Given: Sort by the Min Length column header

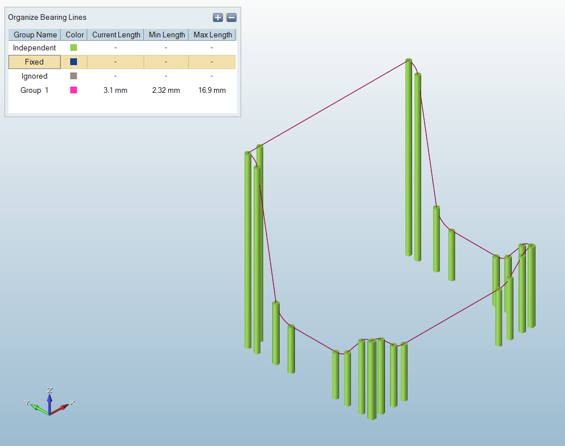Looking at the screenshot, I should (x=166, y=35).
